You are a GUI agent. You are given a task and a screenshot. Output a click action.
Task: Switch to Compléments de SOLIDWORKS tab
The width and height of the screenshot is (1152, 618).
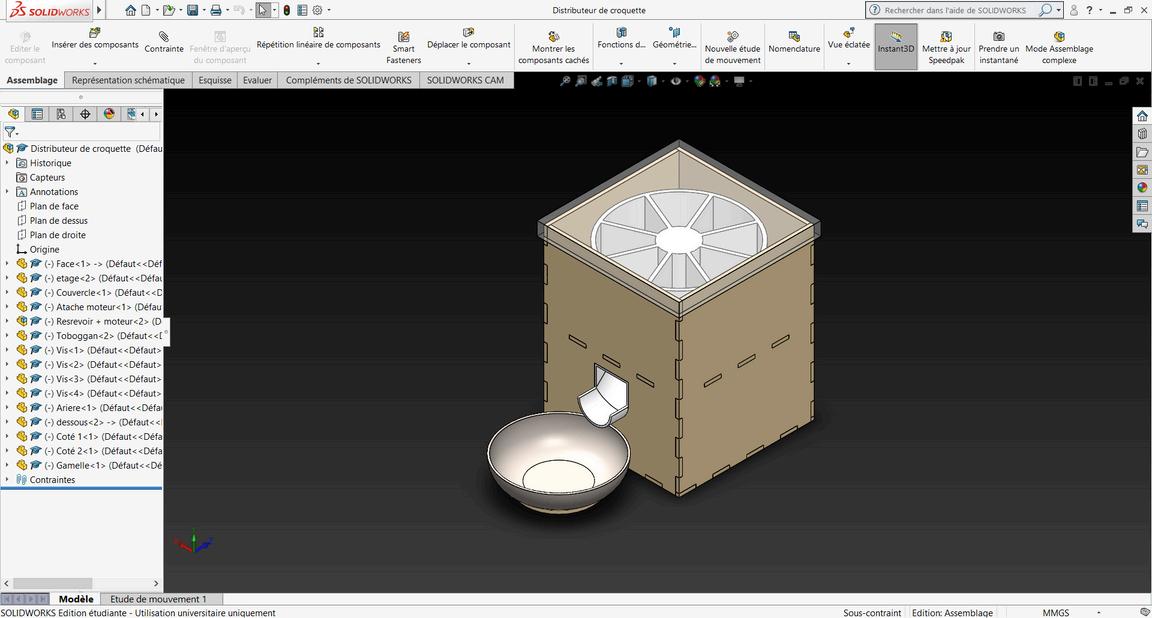click(348, 80)
